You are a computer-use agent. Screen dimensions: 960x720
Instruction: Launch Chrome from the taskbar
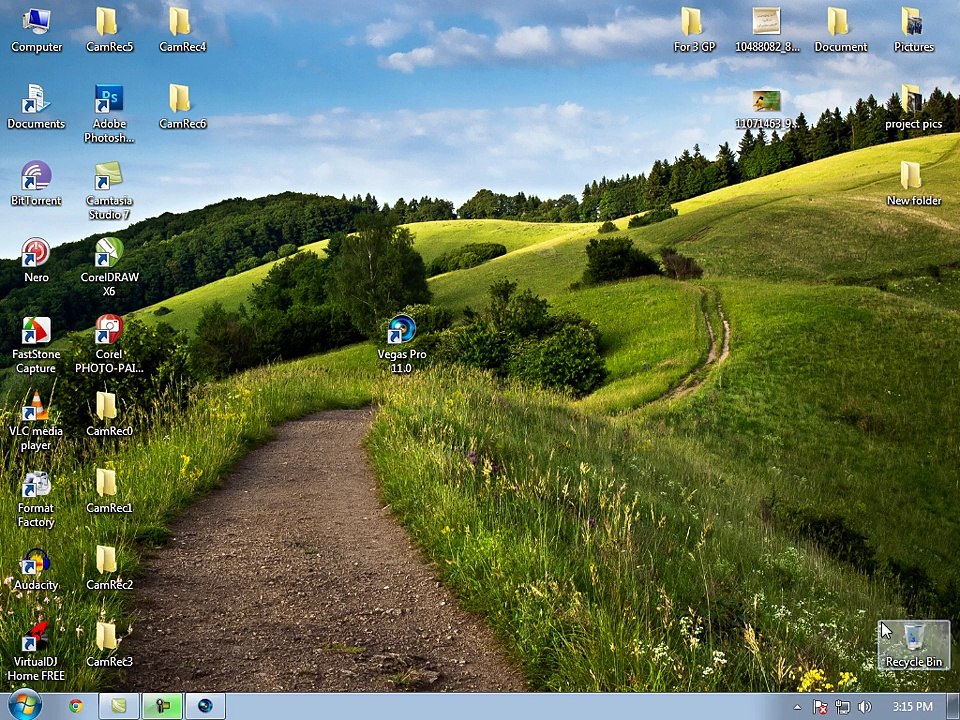click(76, 706)
